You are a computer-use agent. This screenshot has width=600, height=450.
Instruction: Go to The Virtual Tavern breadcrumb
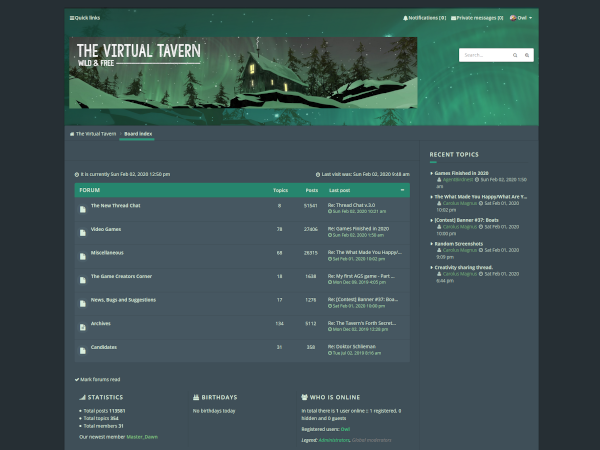[x=93, y=134]
